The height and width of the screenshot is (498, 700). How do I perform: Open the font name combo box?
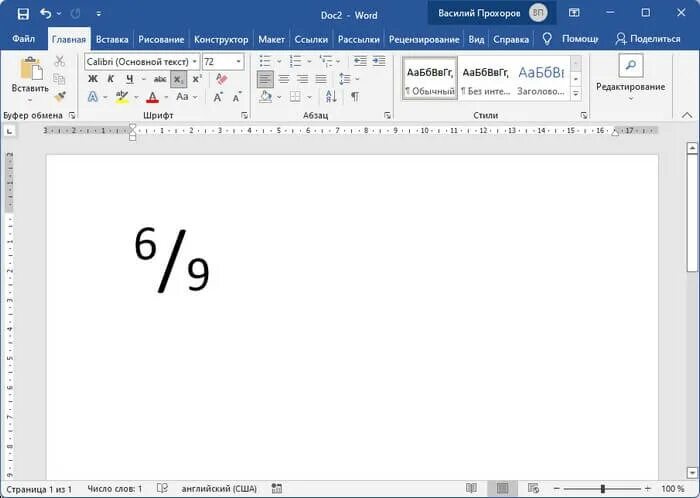[142, 62]
